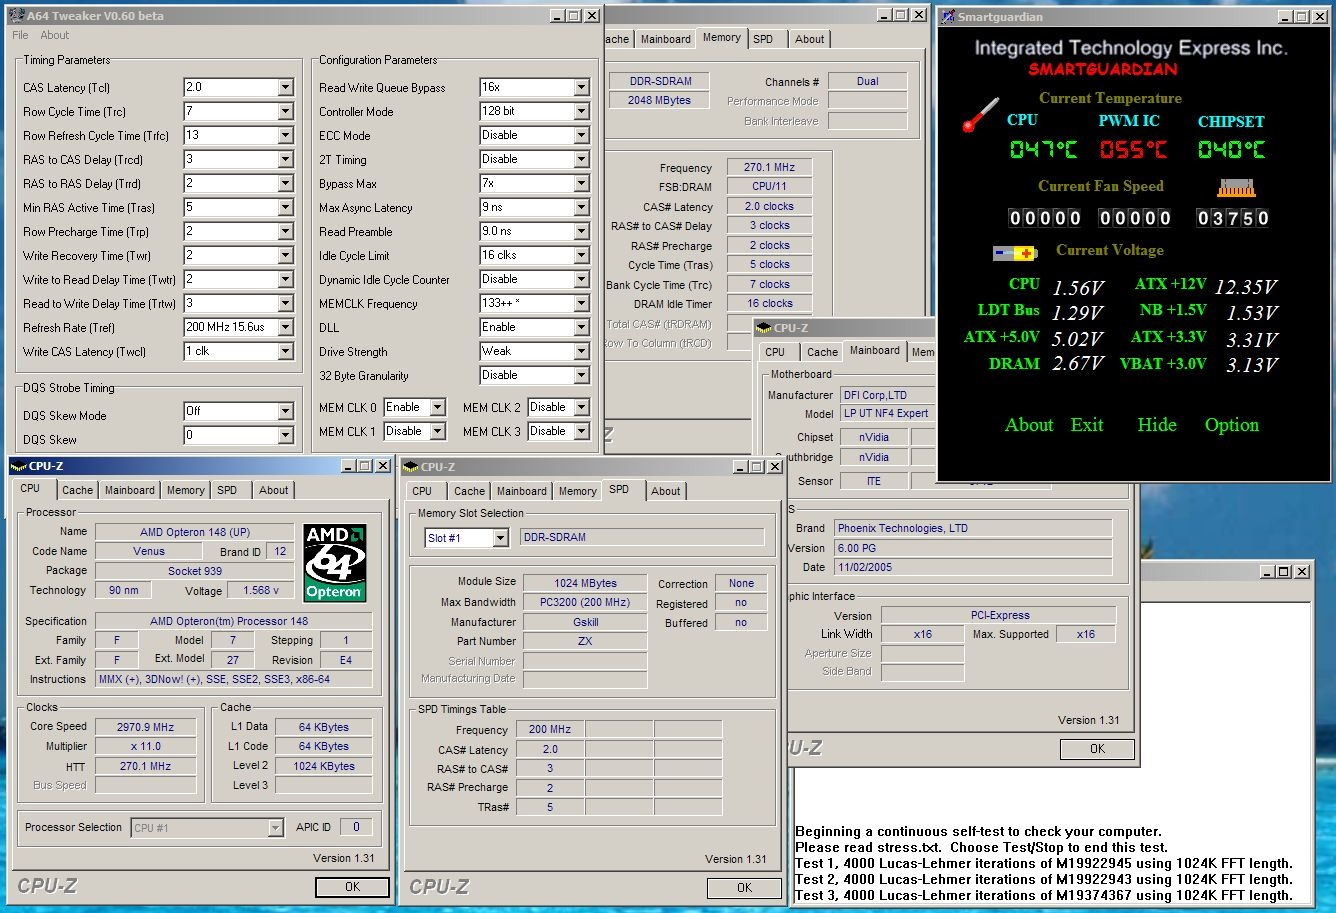
Task: Expand the Max Async Latency dropdown
Action: coord(581,208)
